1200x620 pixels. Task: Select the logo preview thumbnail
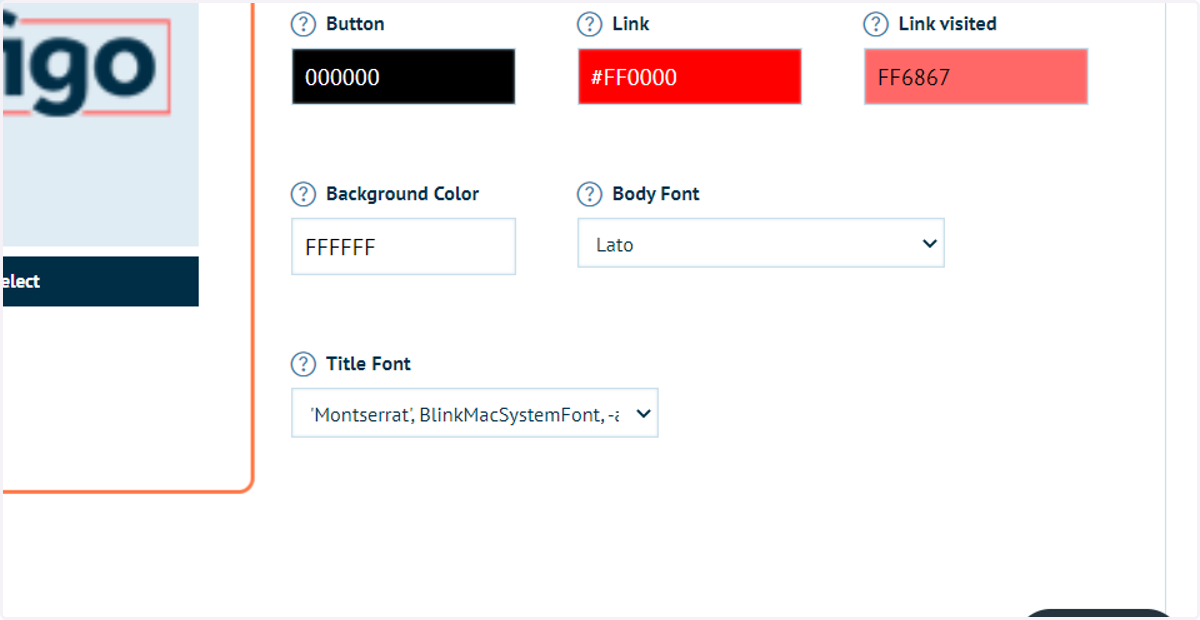[100, 123]
